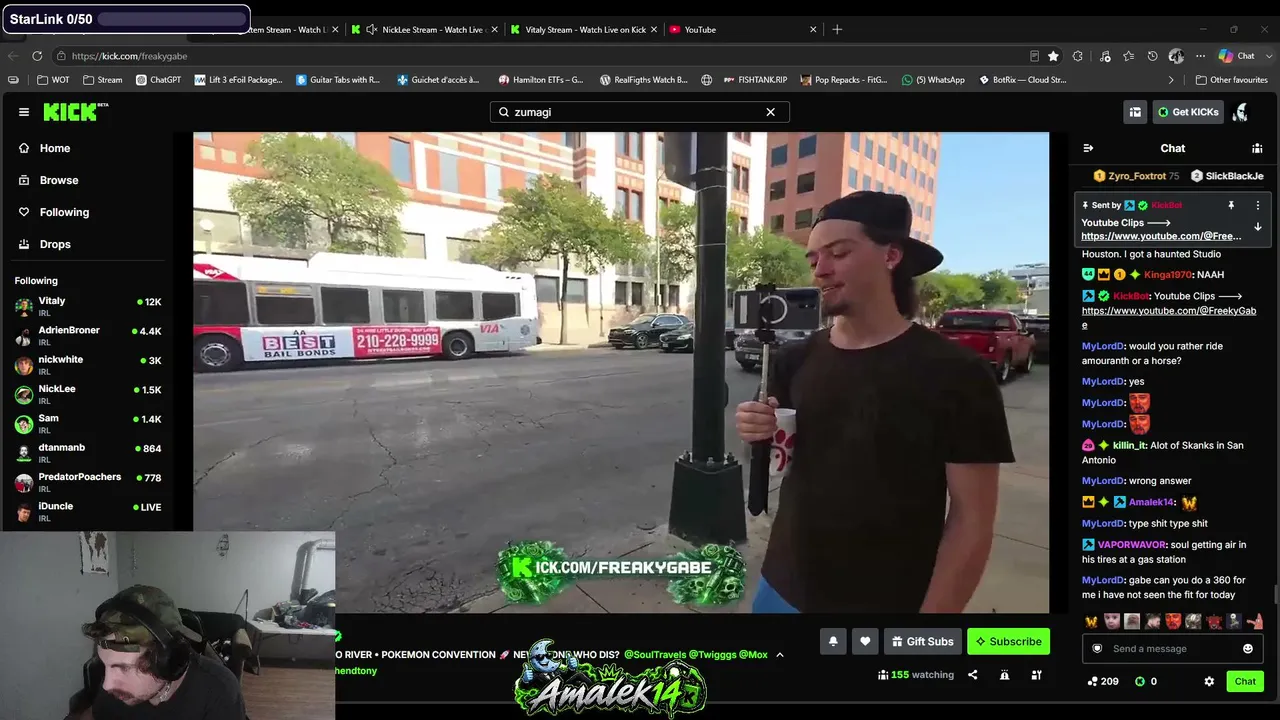Open PredatorPoachers channel from Following
1280x720 pixels.
click(88, 482)
